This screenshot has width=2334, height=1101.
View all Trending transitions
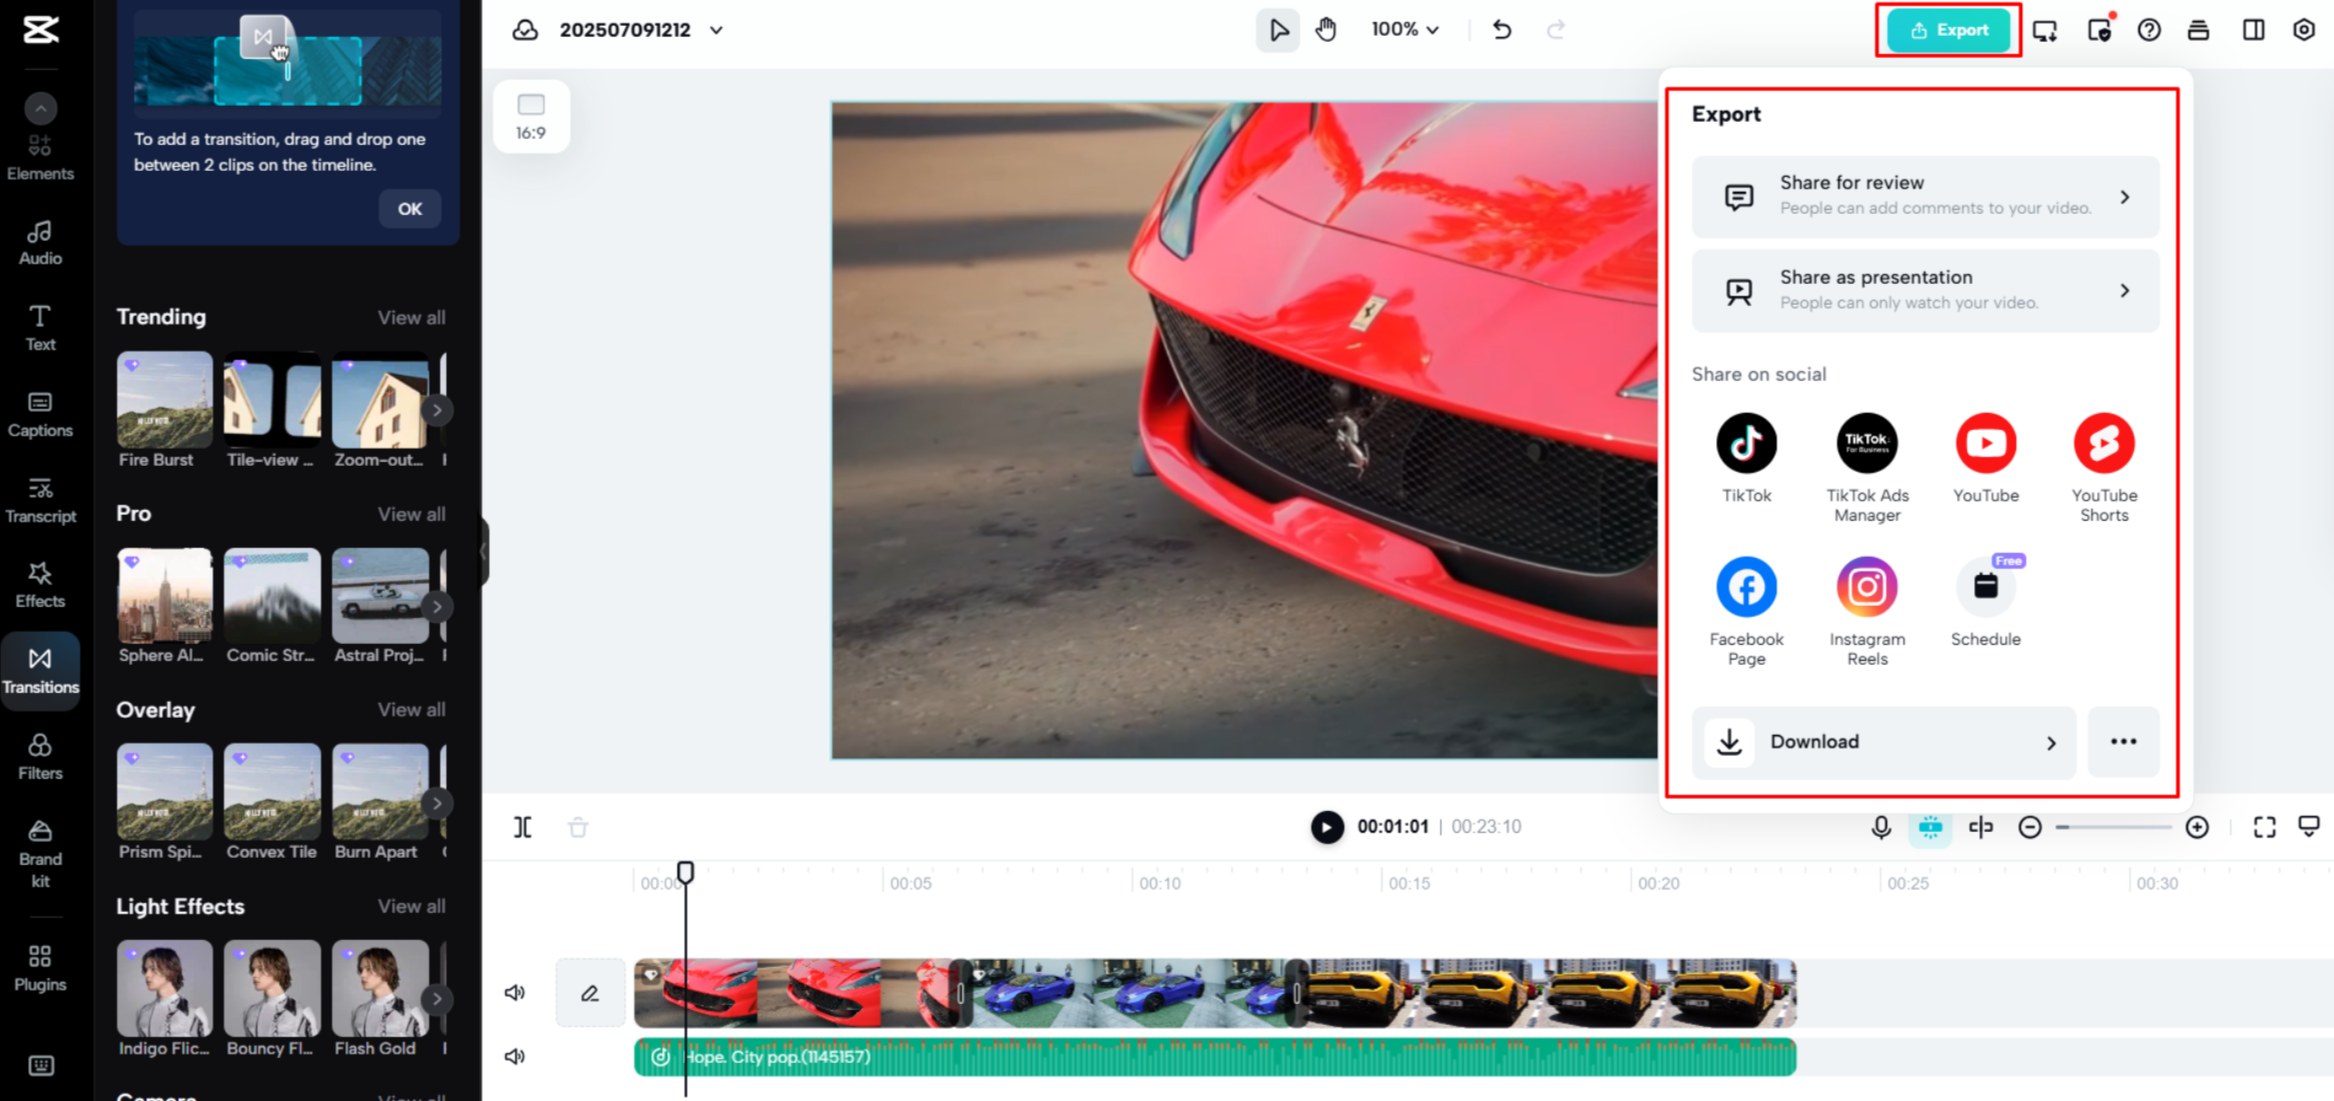pos(411,317)
